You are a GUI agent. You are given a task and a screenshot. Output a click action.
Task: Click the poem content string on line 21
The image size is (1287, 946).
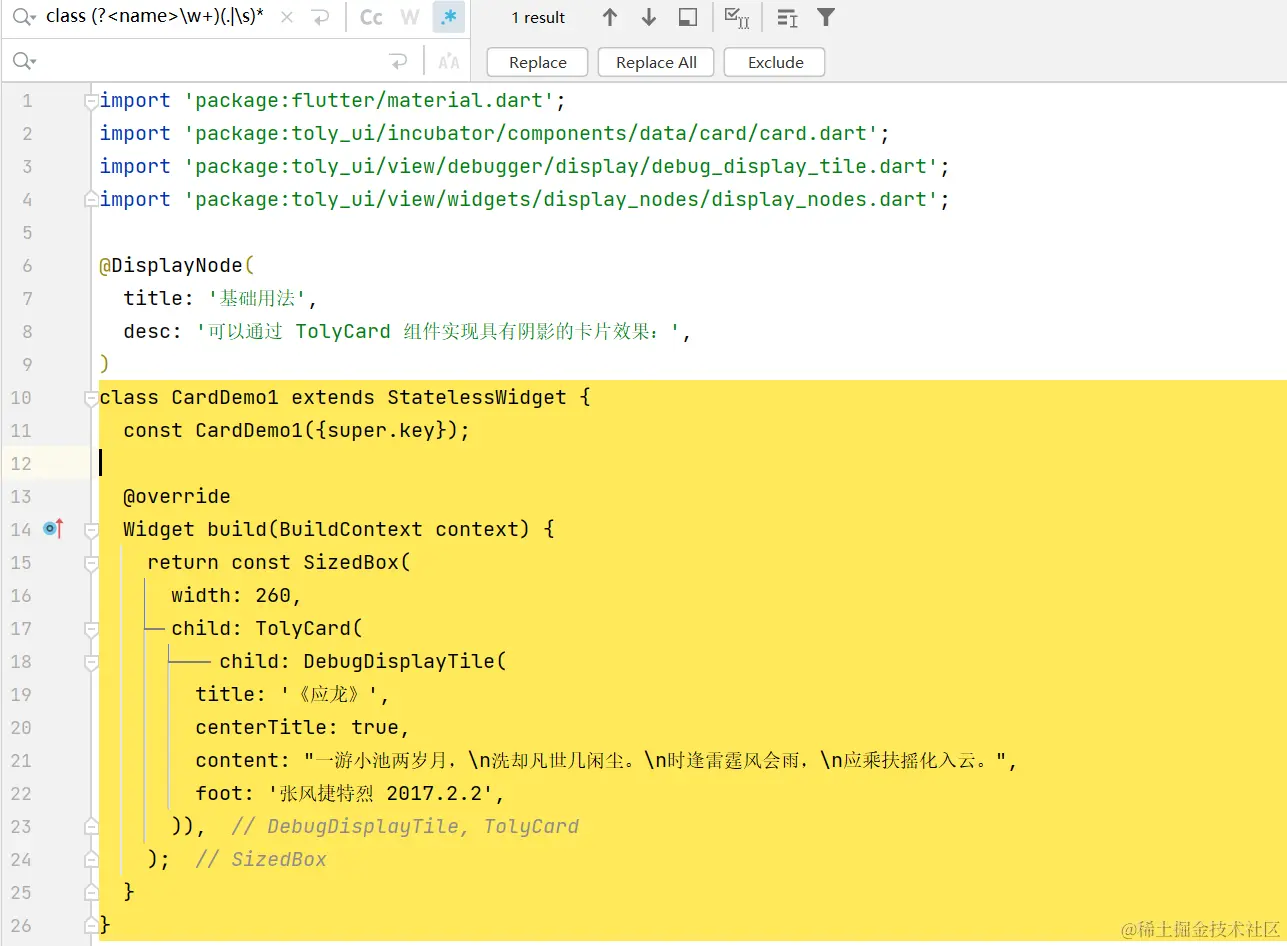[655, 760]
